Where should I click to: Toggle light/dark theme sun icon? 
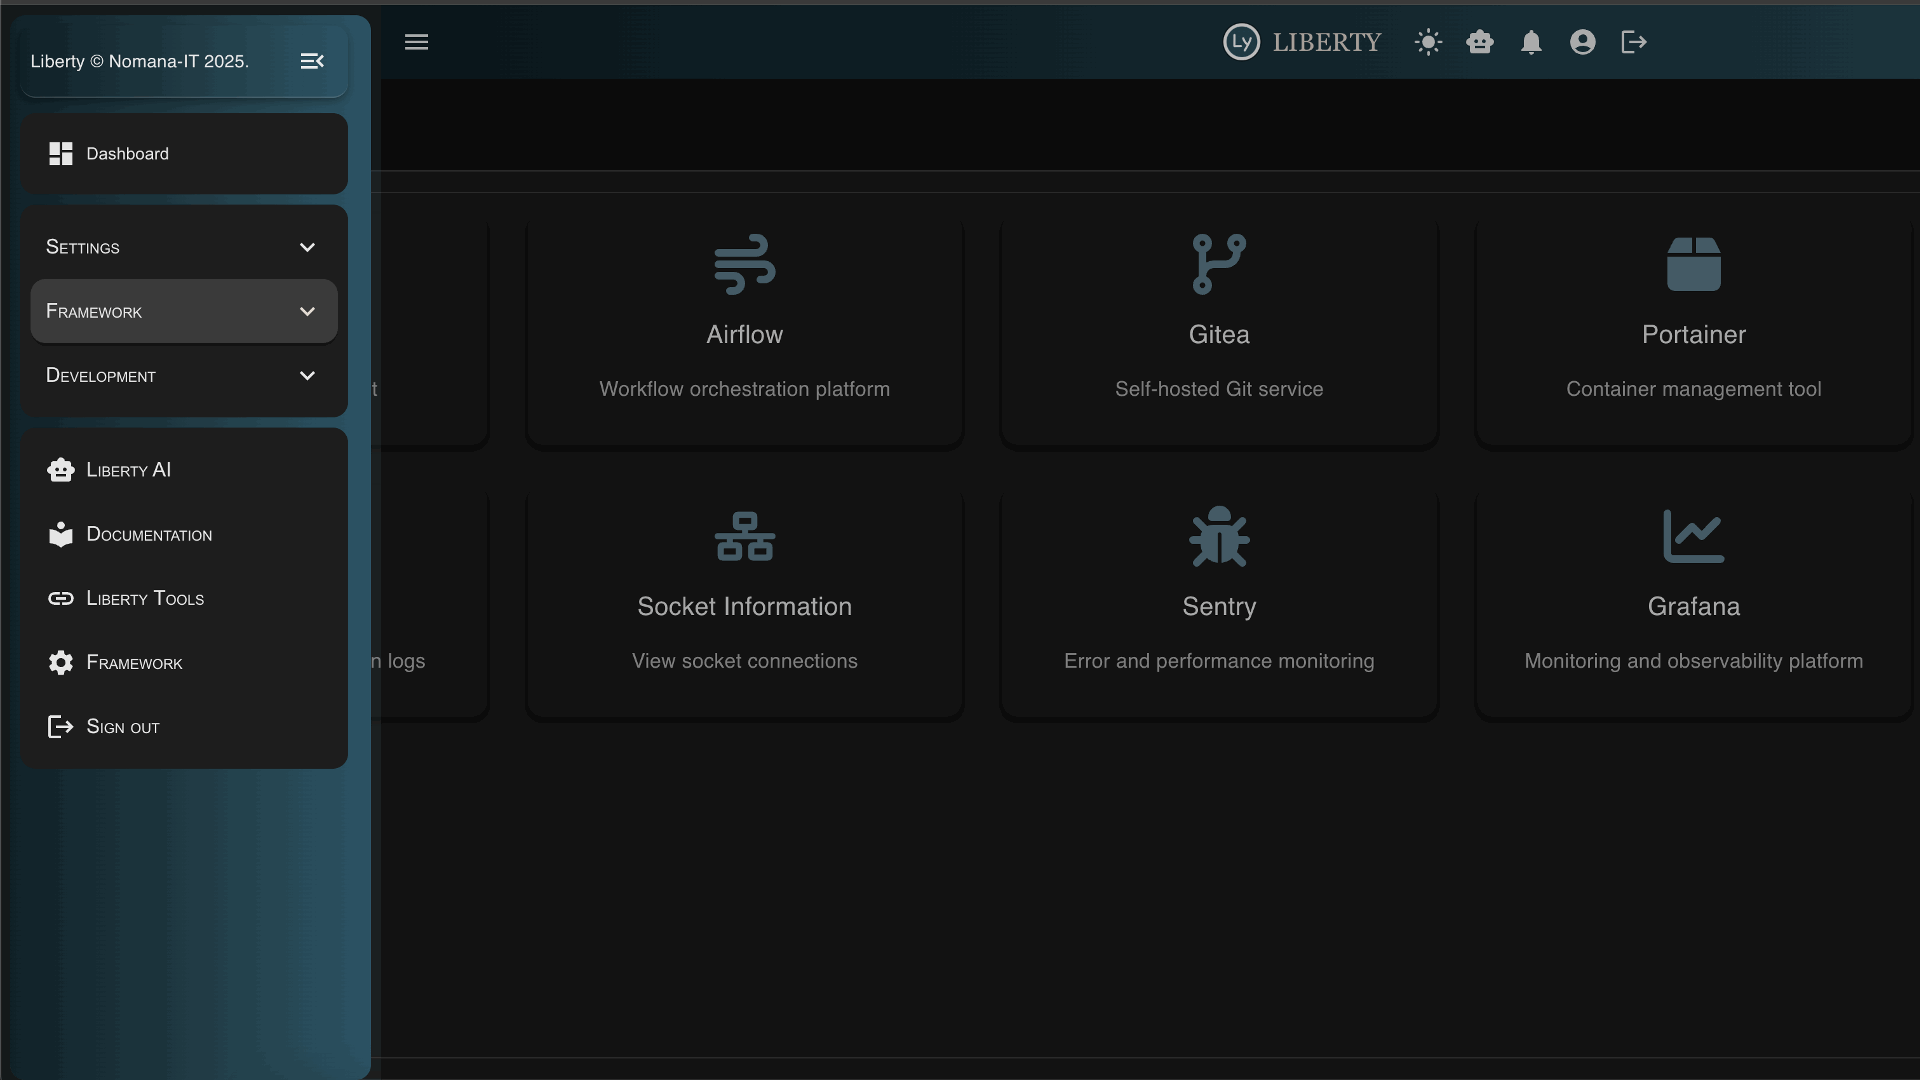point(1428,42)
